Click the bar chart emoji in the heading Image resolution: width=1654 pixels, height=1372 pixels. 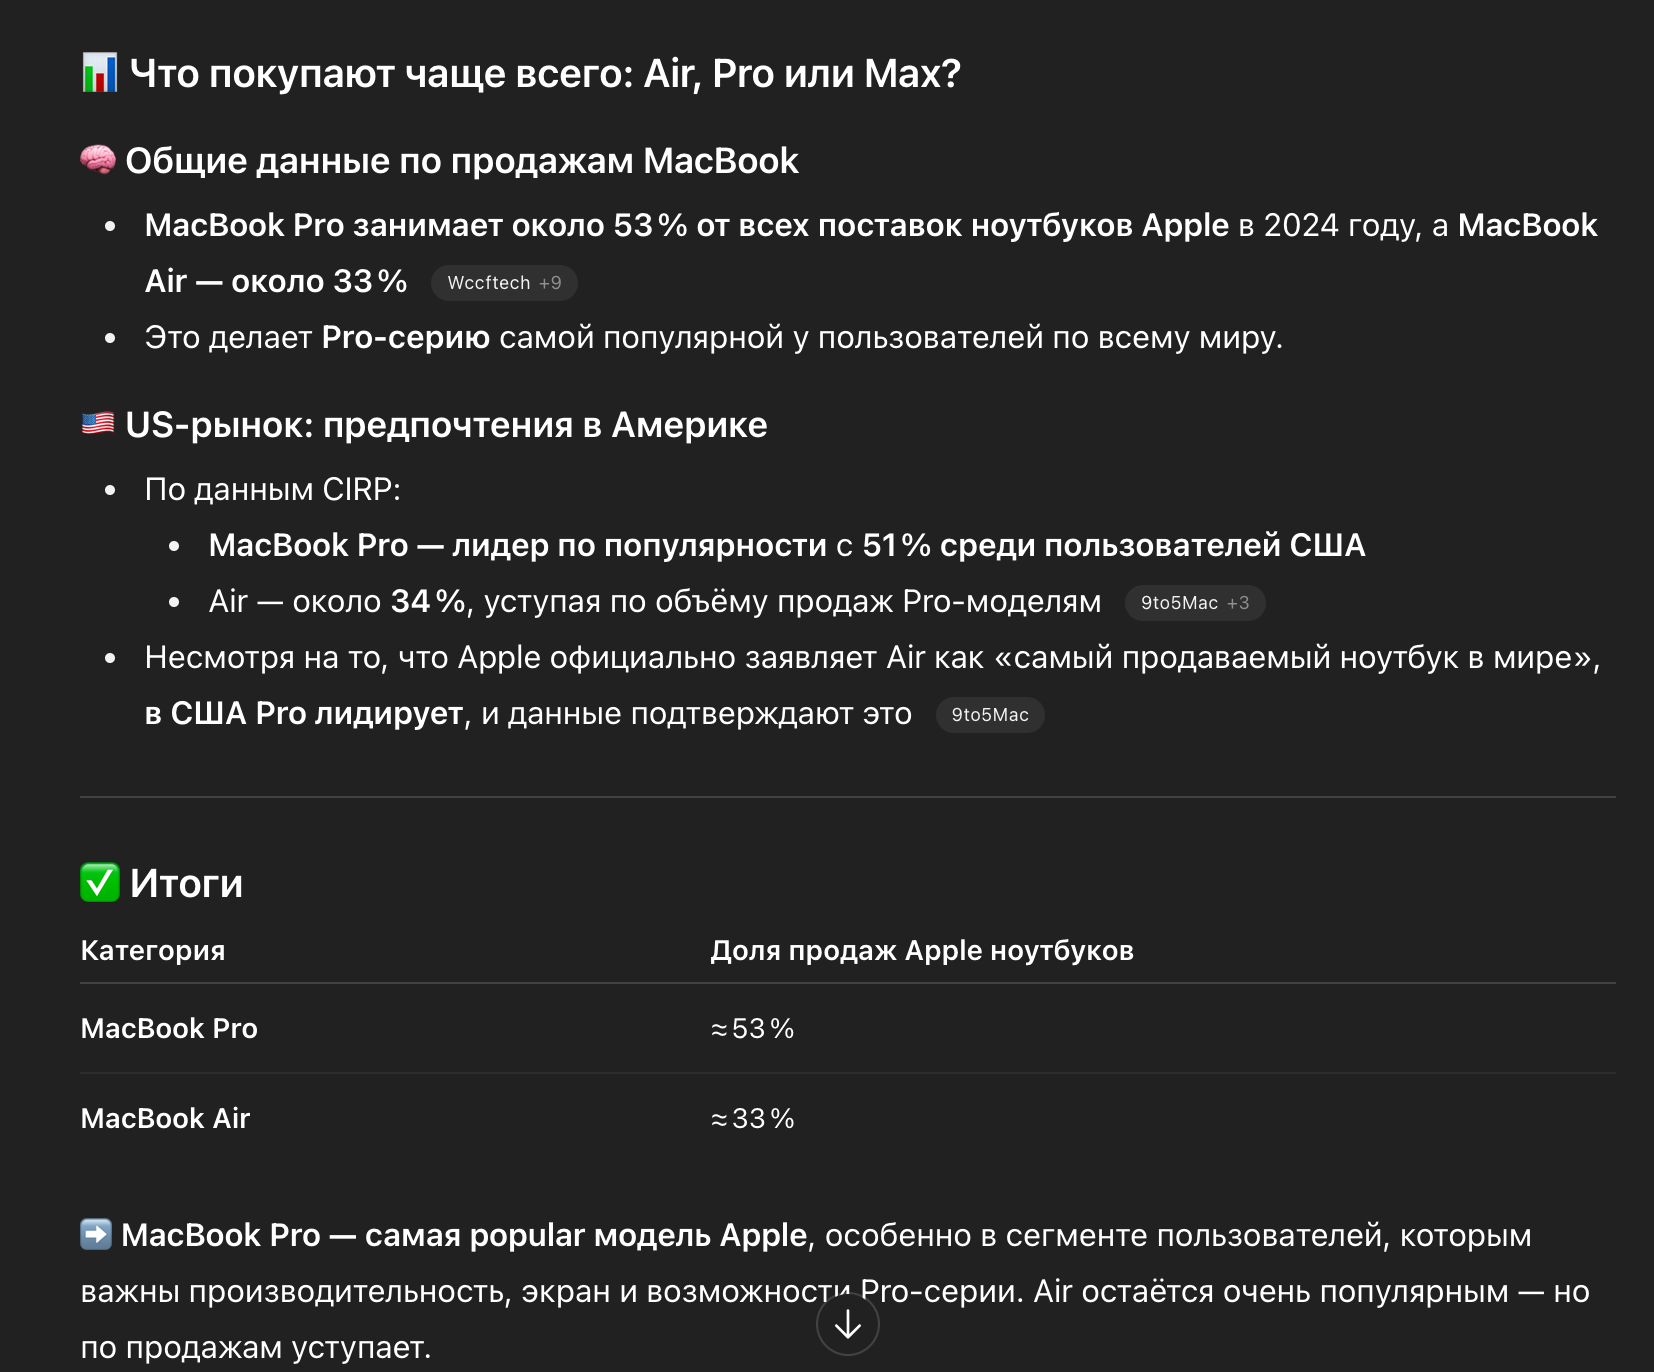(x=99, y=73)
